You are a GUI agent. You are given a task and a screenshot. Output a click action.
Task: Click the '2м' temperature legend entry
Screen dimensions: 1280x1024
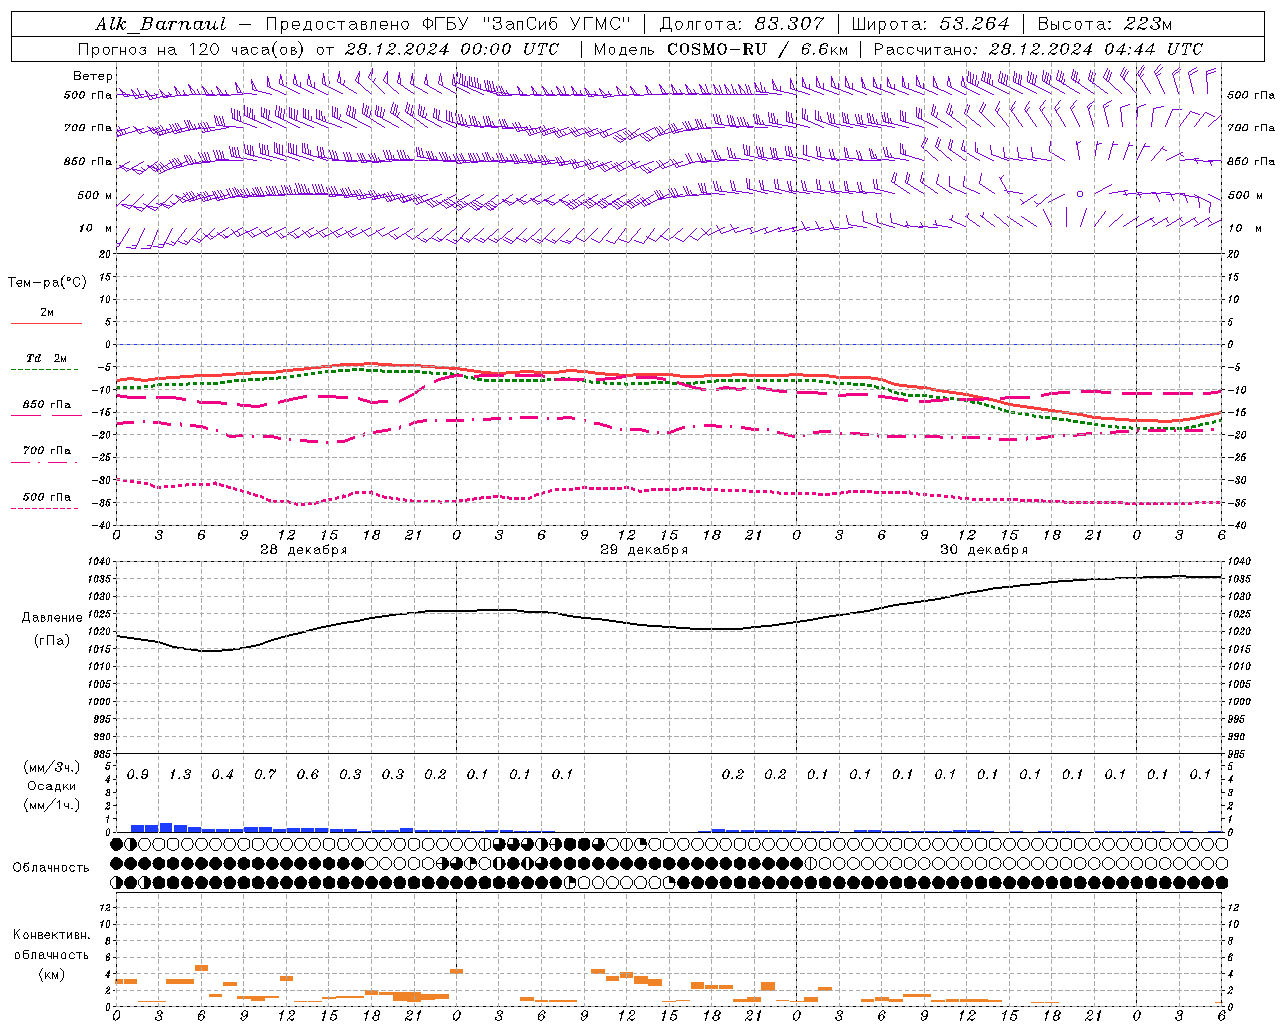(47, 313)
